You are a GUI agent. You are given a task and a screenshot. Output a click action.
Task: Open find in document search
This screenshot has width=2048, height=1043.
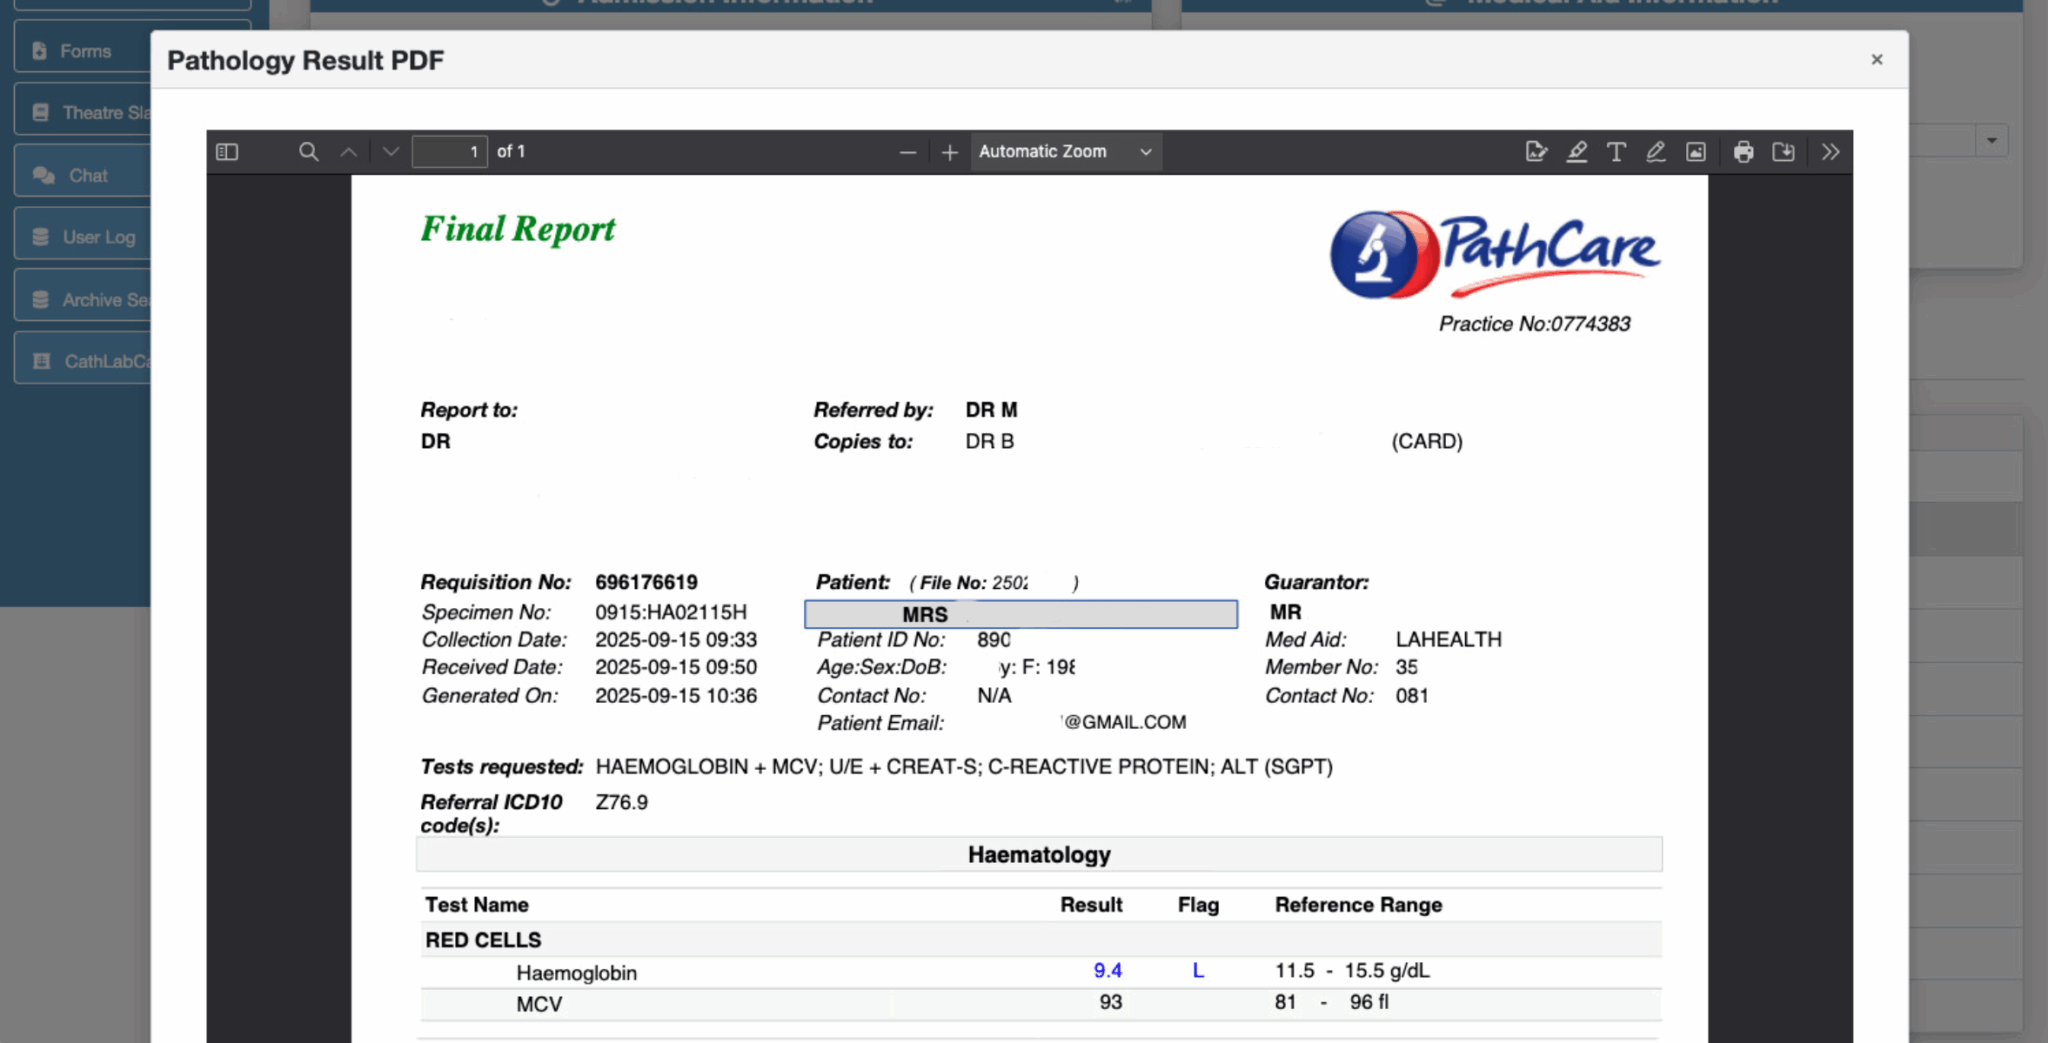click(x=308, y=152)
